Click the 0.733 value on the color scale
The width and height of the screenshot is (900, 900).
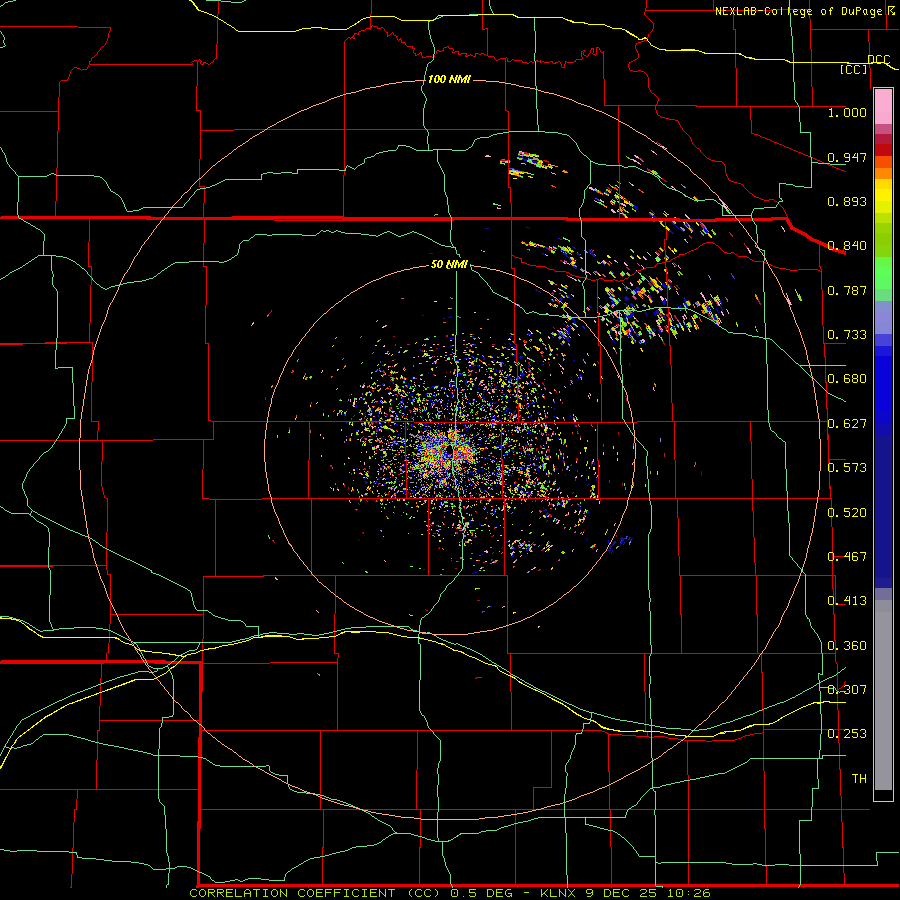(x=847, y=335)
